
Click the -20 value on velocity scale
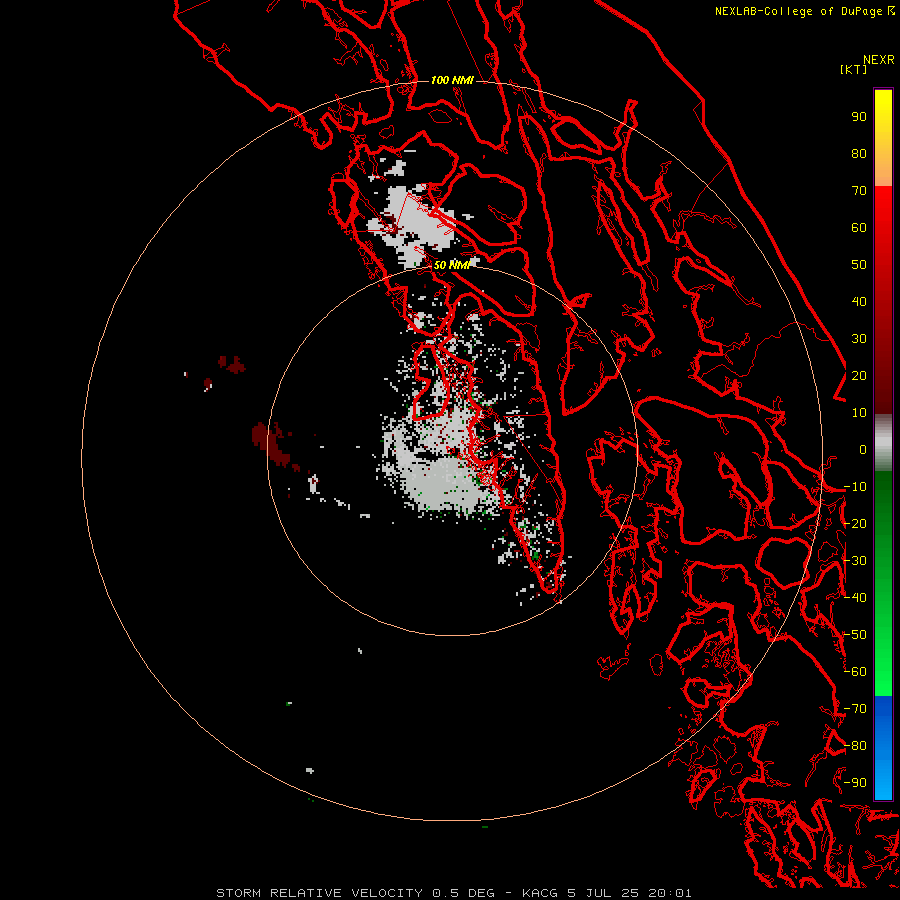(855, 523)
